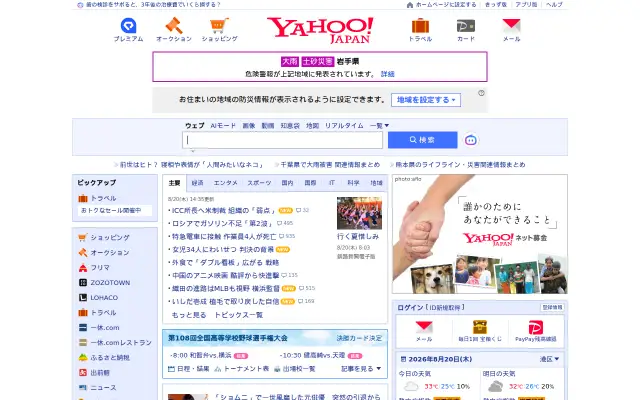Switch search to AIモード

pos(223,126)
